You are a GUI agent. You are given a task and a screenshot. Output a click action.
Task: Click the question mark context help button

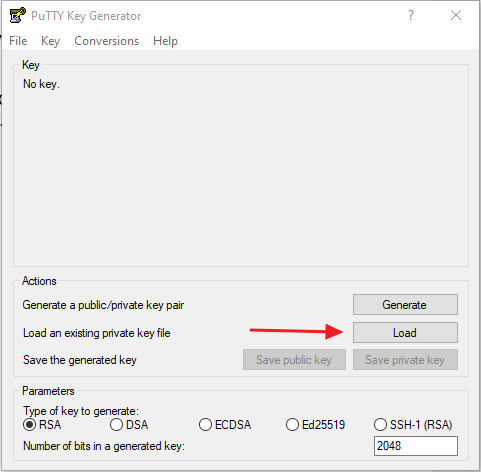point(411,15)
